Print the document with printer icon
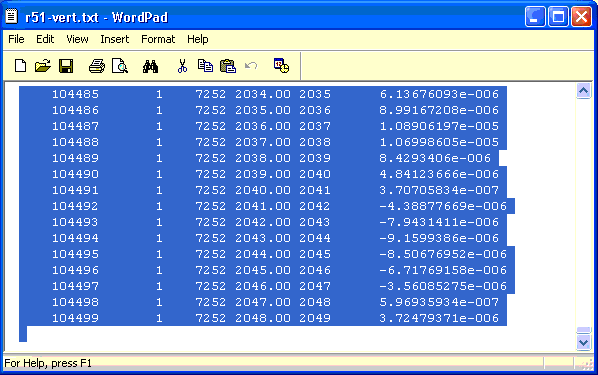 97,66
